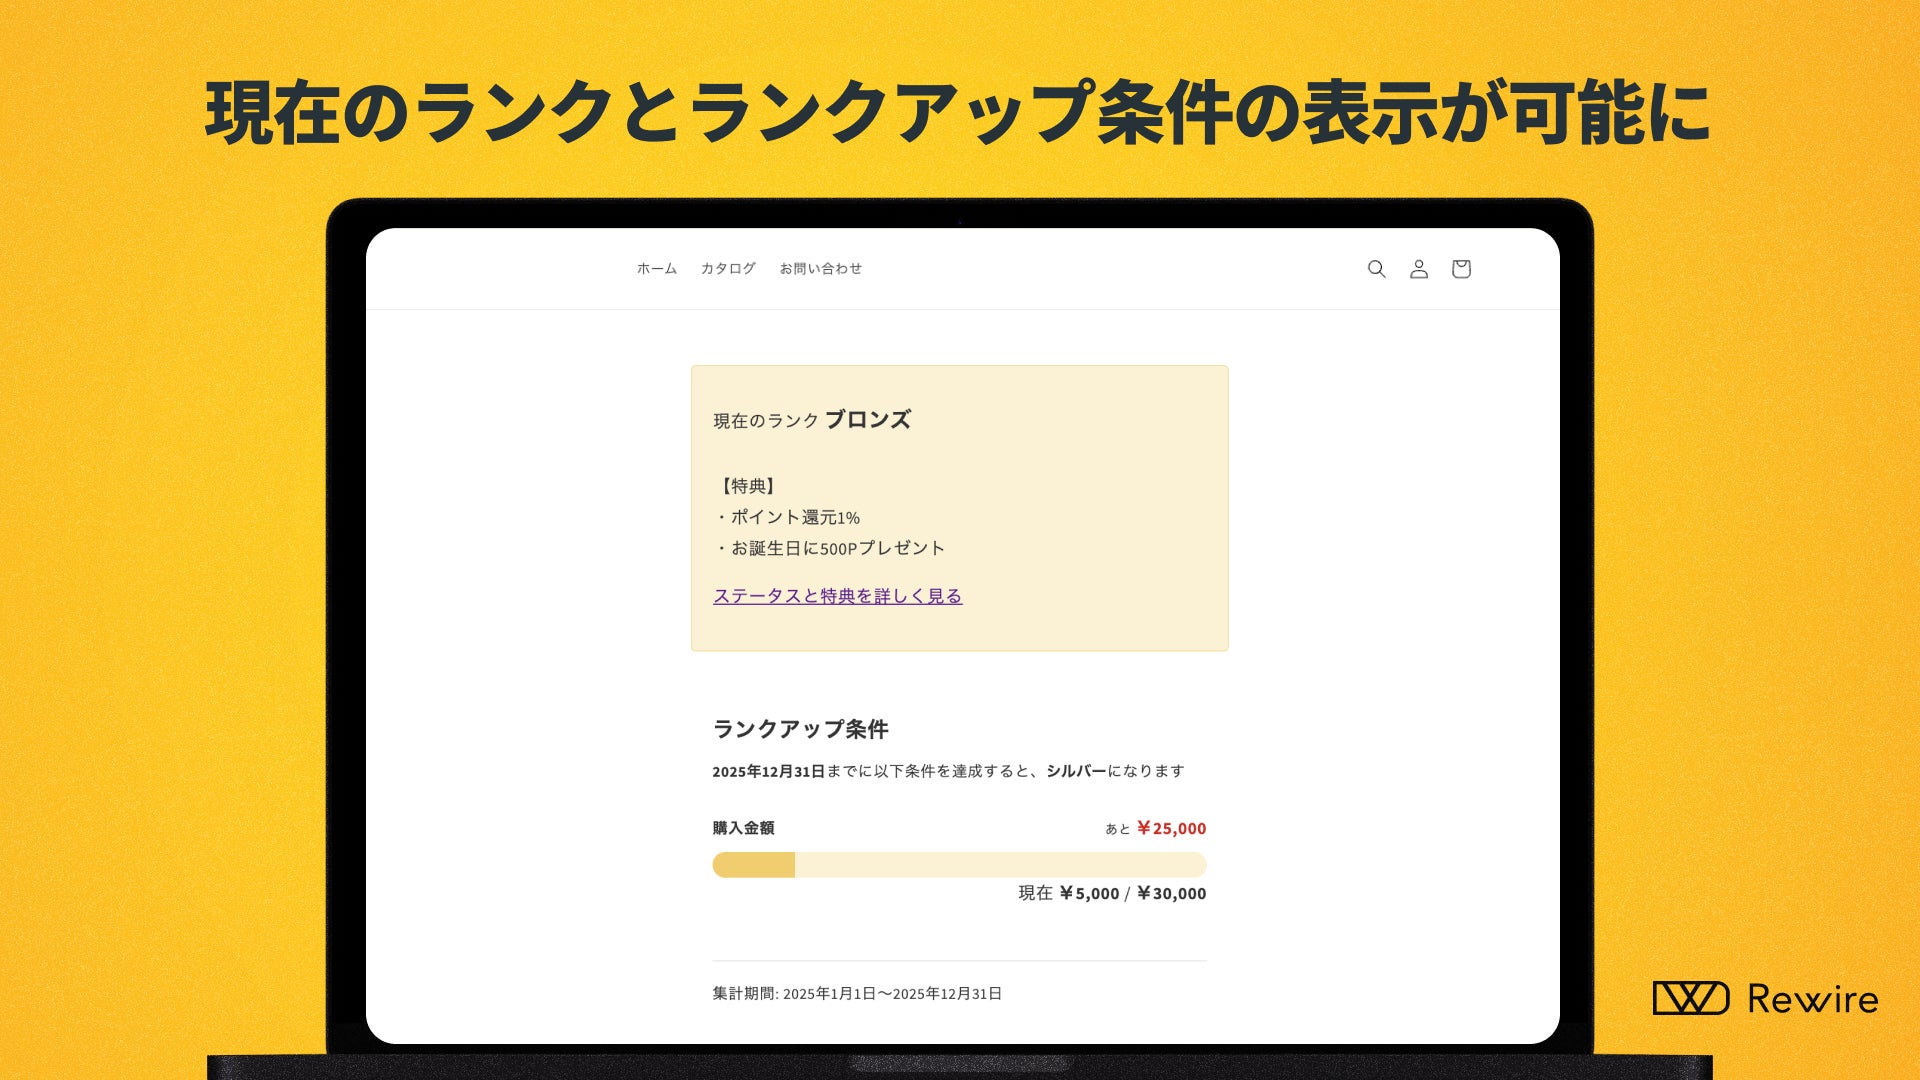Viewport: 1920px width, 1080px height.
Task: Open ステータスと特典を詳しく見る link
Action: click(x=837, y=596)
